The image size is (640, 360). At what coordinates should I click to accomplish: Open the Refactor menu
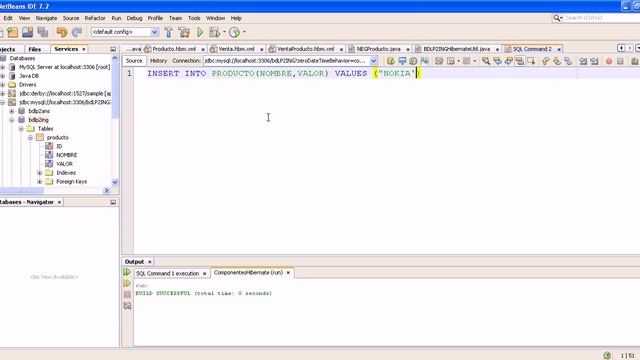[95, 18]
